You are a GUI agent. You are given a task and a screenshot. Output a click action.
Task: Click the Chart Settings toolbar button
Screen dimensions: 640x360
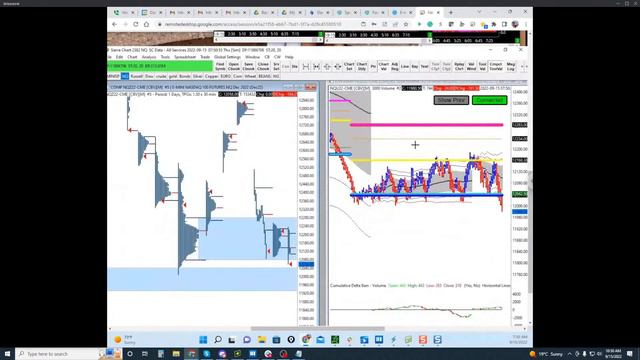(349, 66)
